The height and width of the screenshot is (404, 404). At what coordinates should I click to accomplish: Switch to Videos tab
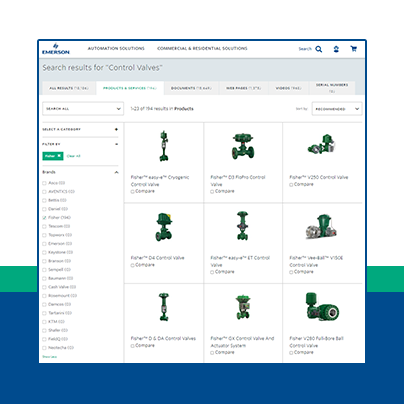(289, 88)
